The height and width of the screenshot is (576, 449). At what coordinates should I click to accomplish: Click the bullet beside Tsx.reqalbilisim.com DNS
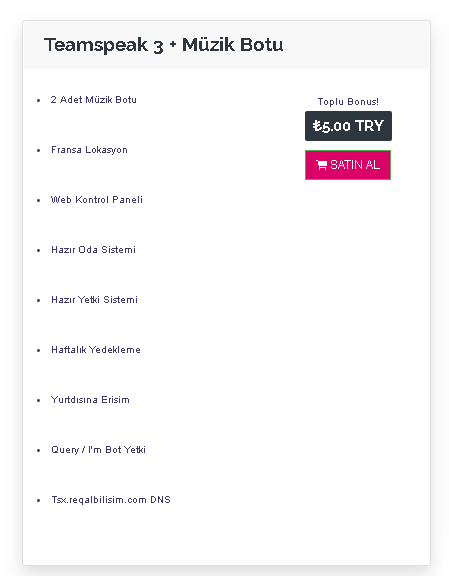39,500
